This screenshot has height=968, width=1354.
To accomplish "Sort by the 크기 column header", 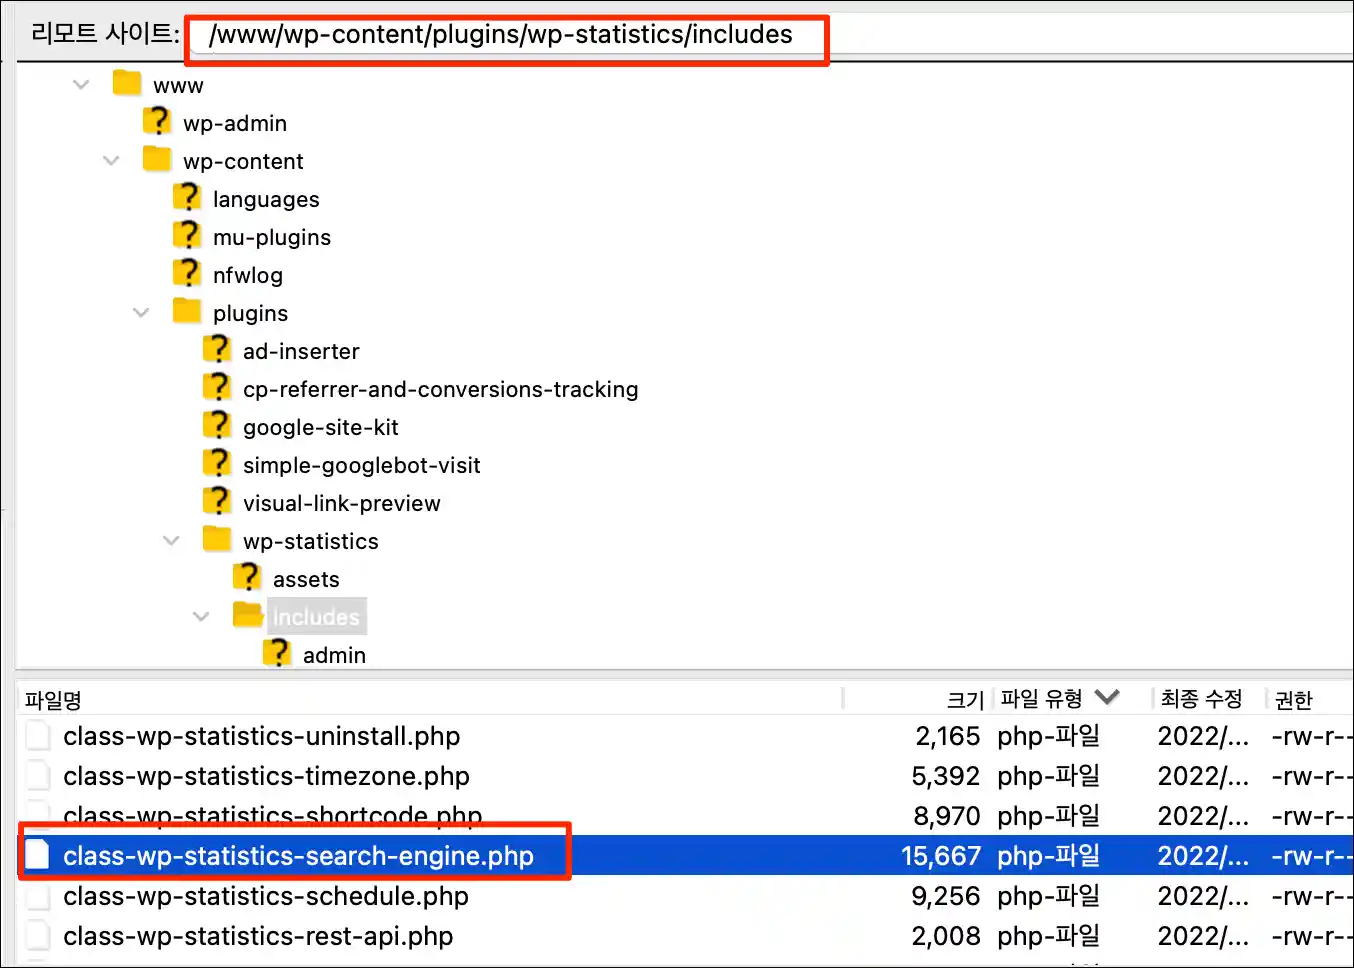I will coord(965,699).
